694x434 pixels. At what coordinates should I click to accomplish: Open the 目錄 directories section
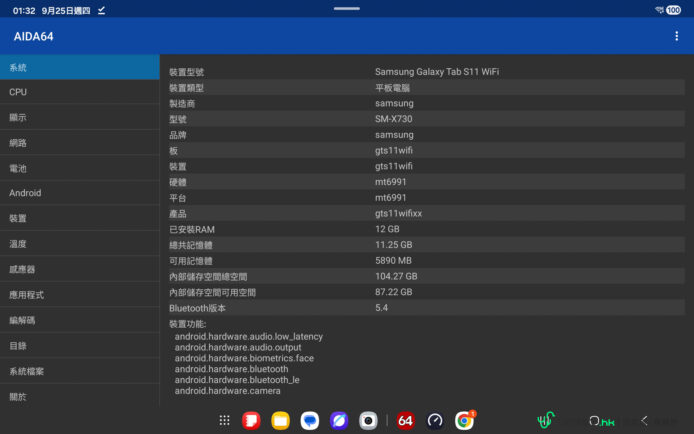80,346
